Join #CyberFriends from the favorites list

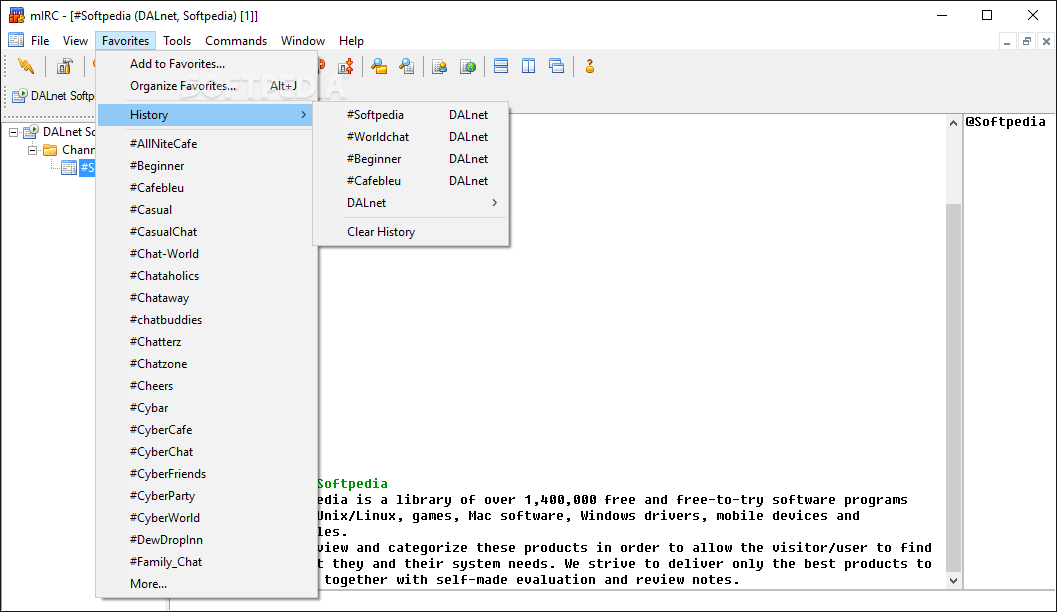207,474
